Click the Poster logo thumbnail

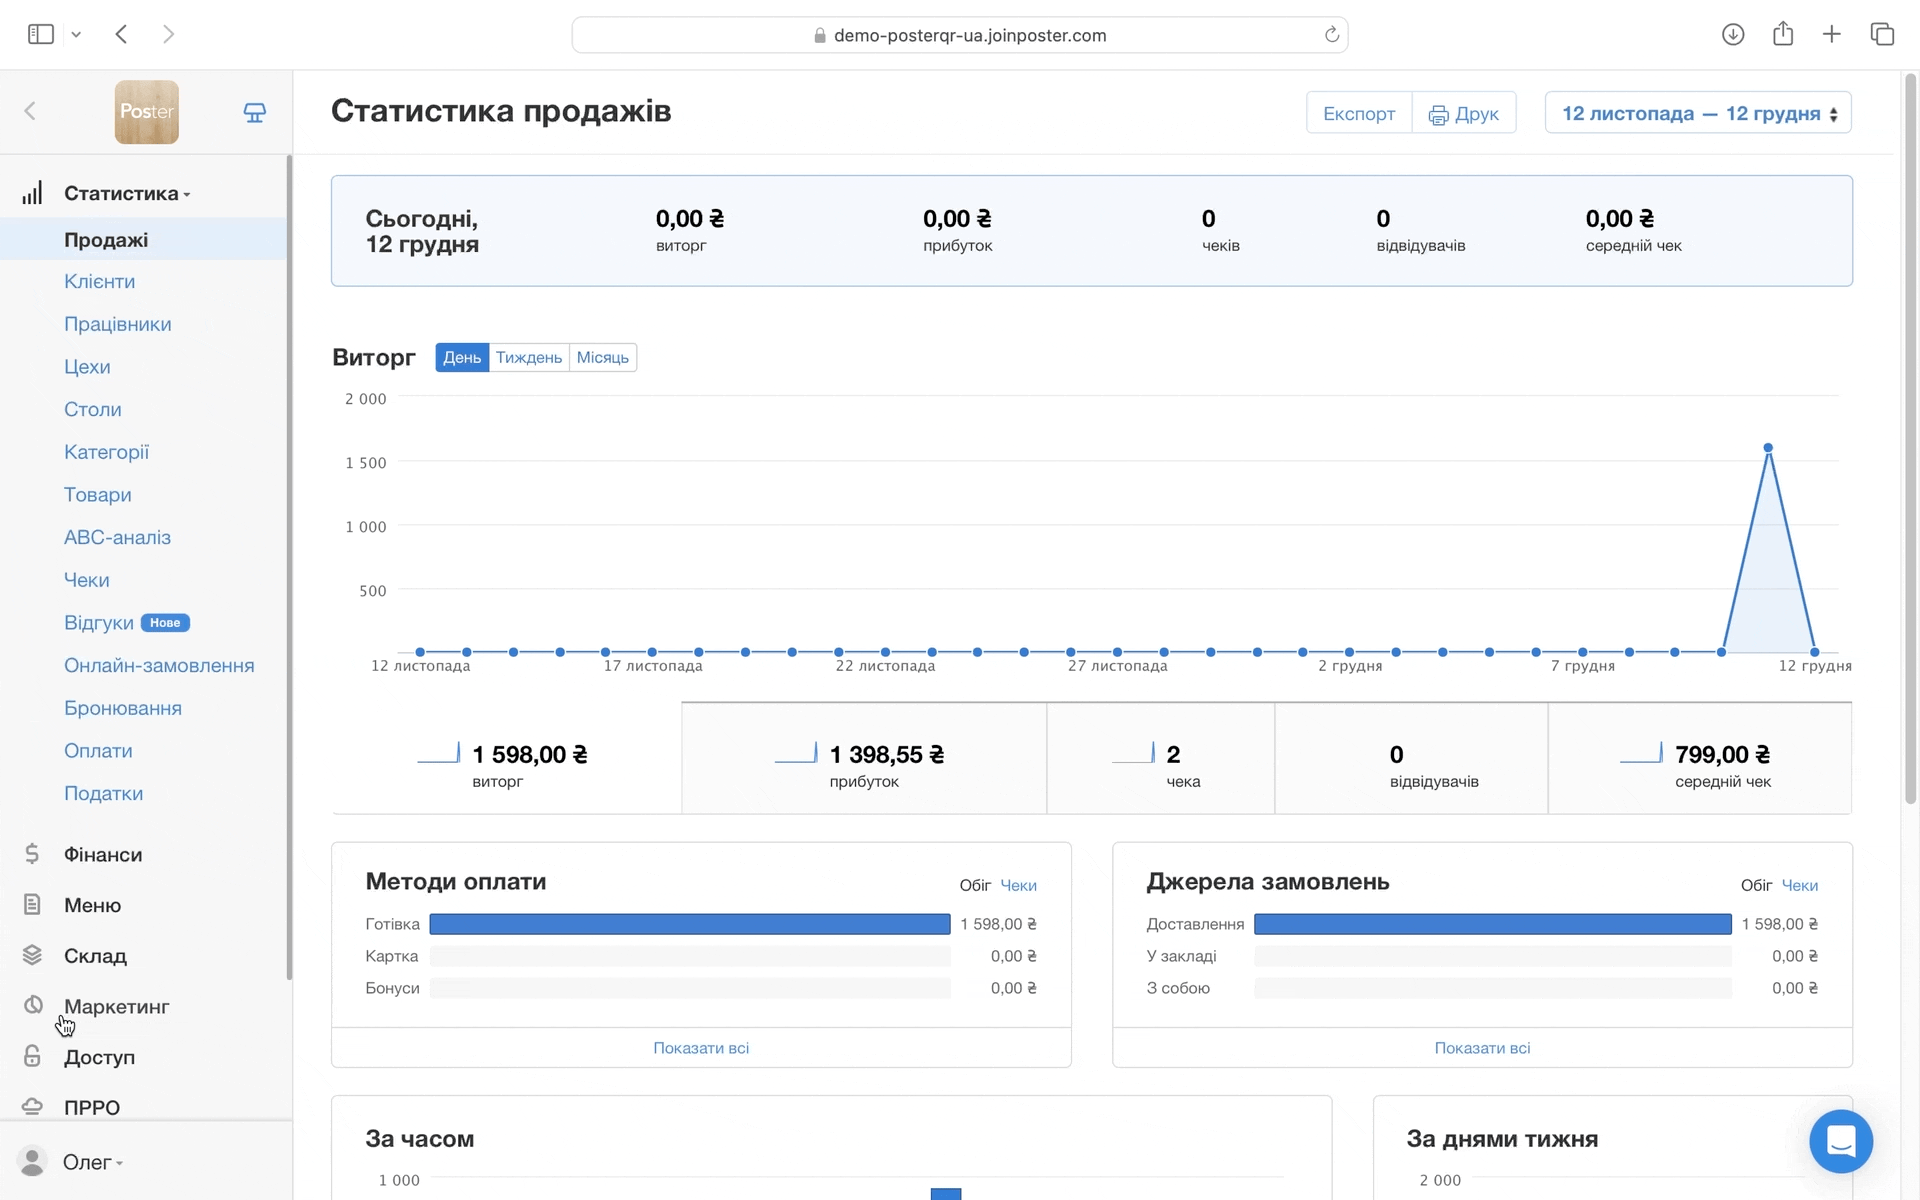click(146, 112)
